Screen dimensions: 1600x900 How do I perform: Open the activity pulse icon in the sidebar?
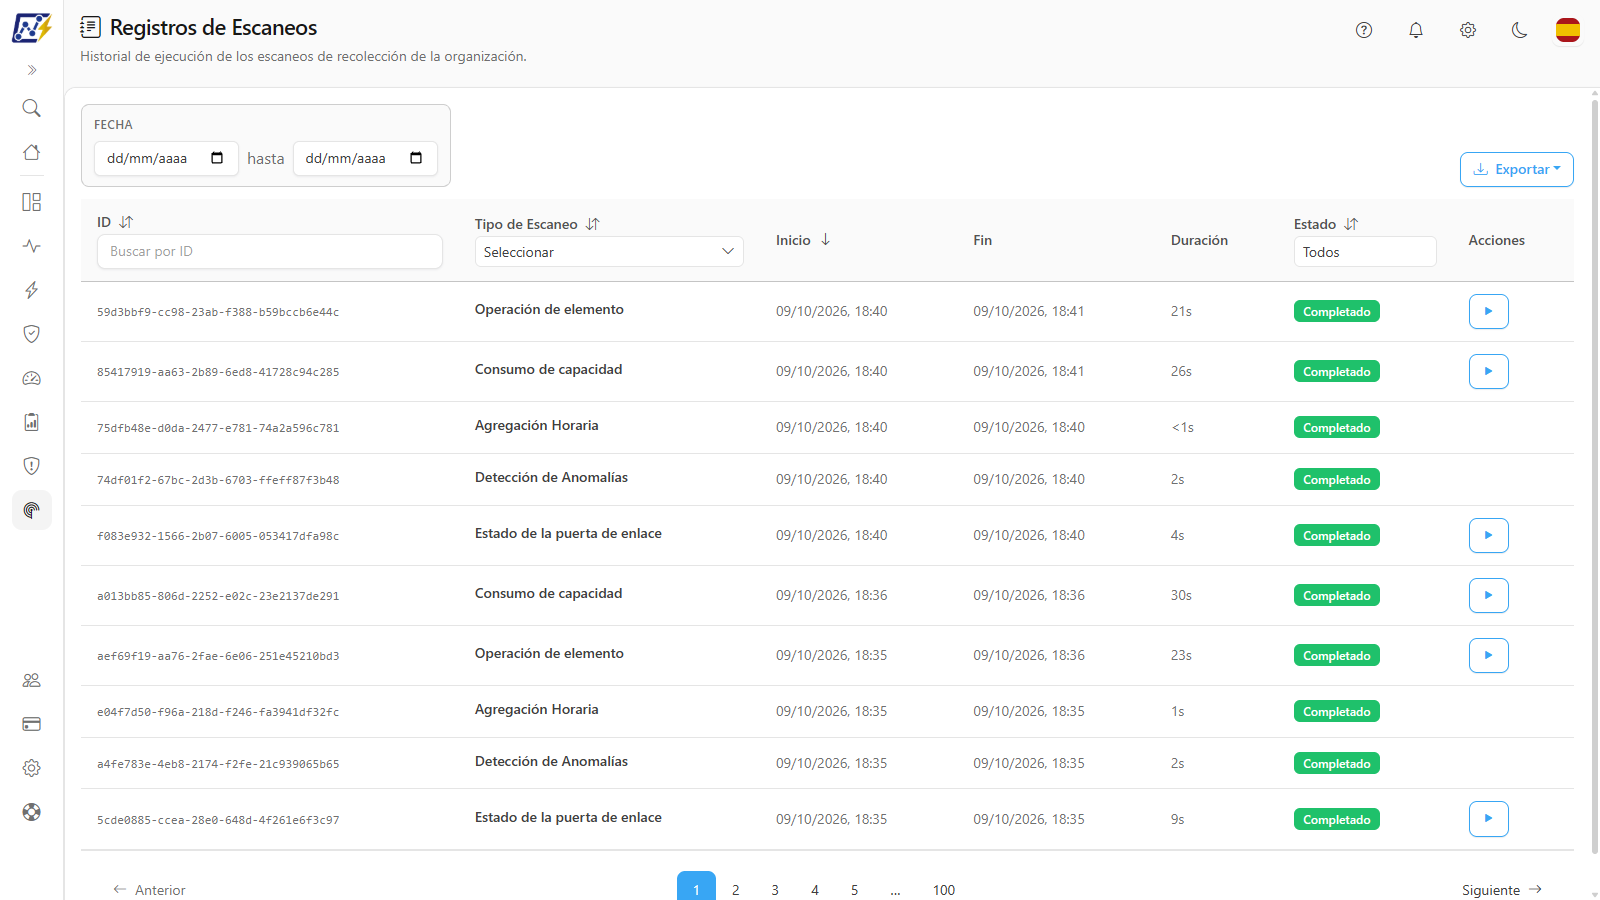point(32,246)
